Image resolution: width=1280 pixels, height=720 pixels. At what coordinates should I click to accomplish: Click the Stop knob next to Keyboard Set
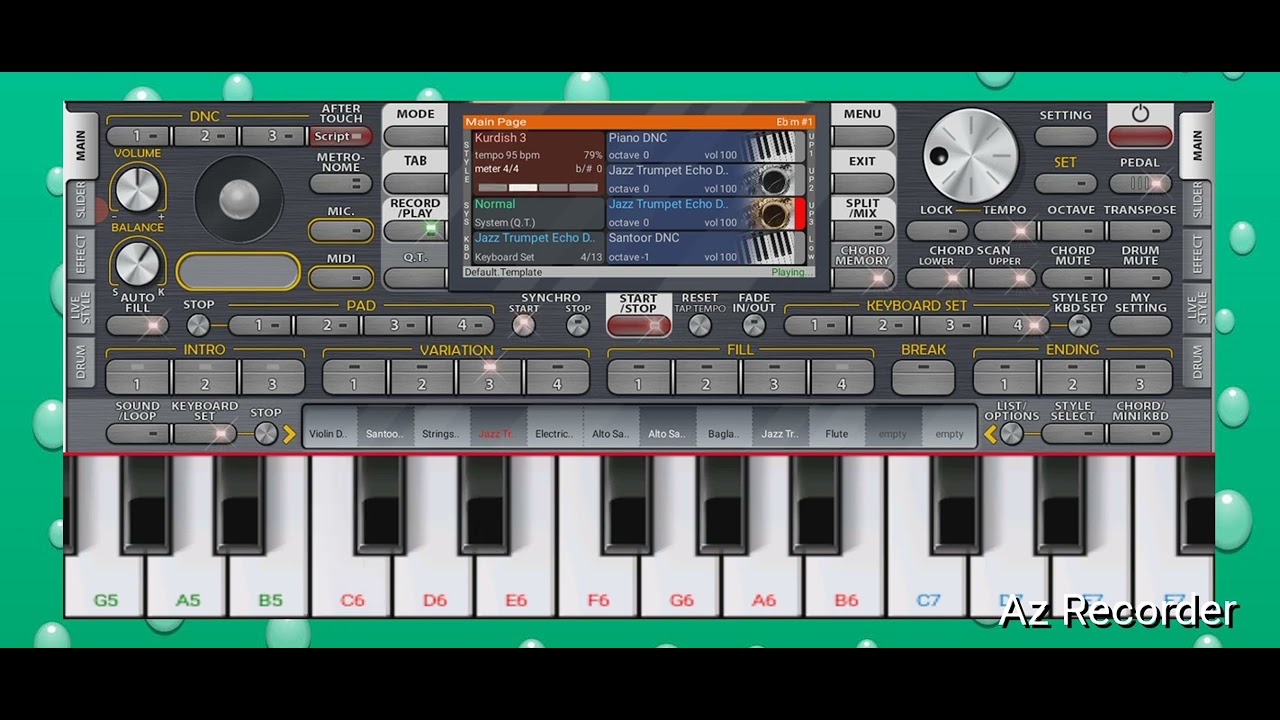(265, 434)
